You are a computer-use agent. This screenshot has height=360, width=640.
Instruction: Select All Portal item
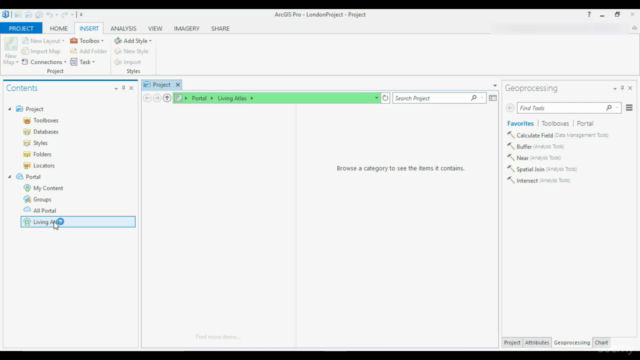44,211
